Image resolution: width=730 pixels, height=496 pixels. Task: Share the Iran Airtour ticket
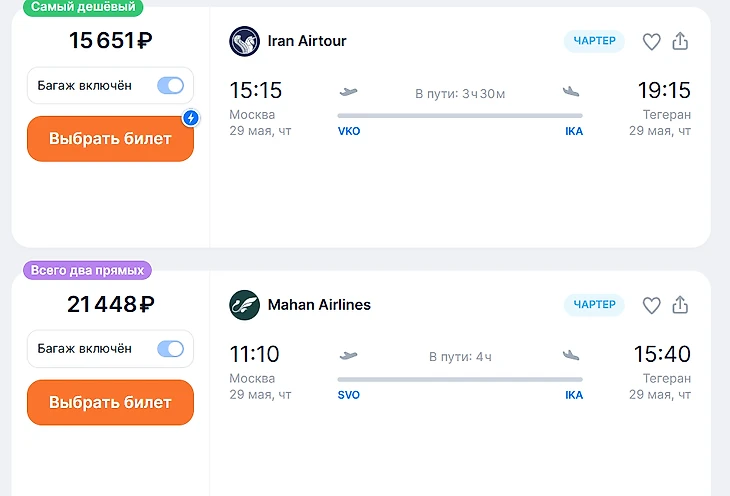681,42
